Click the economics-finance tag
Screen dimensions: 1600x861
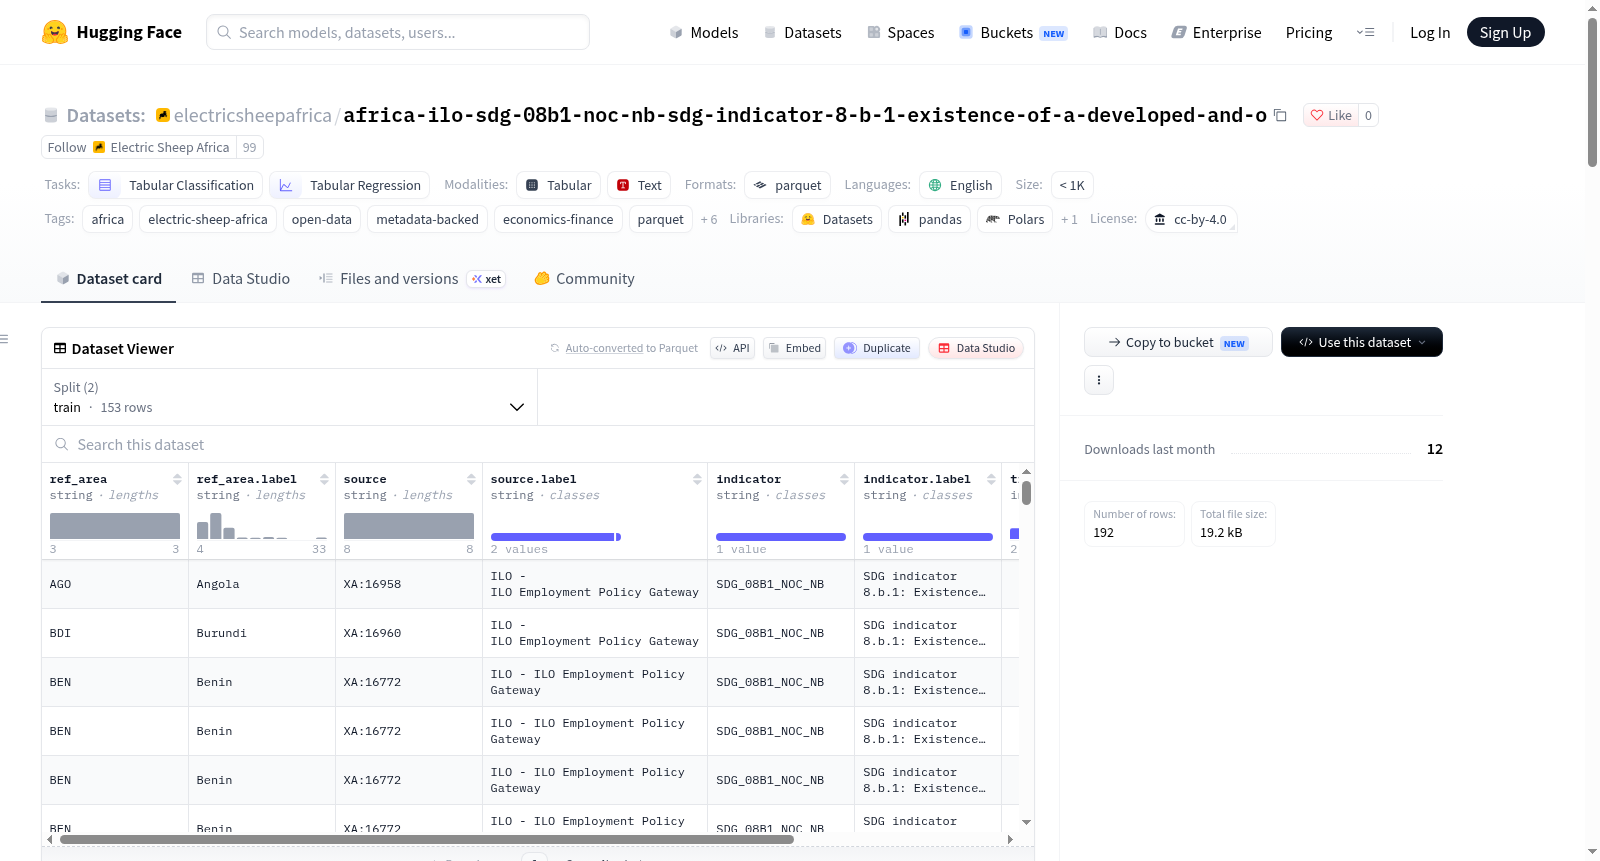coord(558,219)
